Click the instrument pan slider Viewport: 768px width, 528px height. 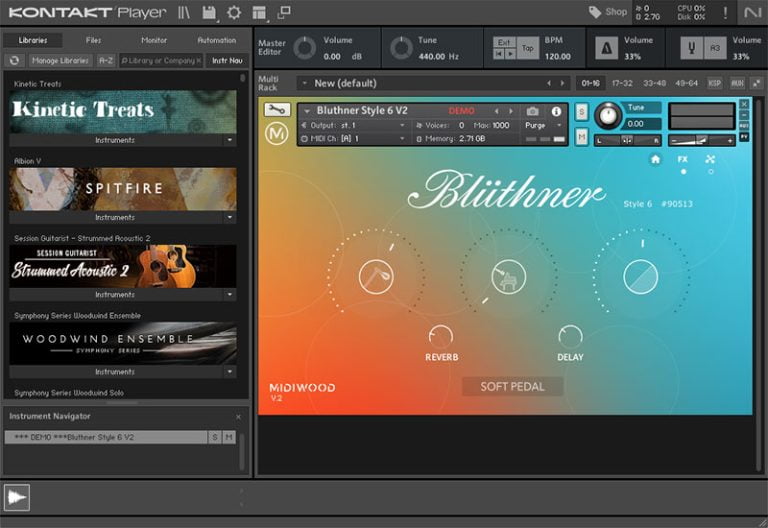click(x=627, y=141)
